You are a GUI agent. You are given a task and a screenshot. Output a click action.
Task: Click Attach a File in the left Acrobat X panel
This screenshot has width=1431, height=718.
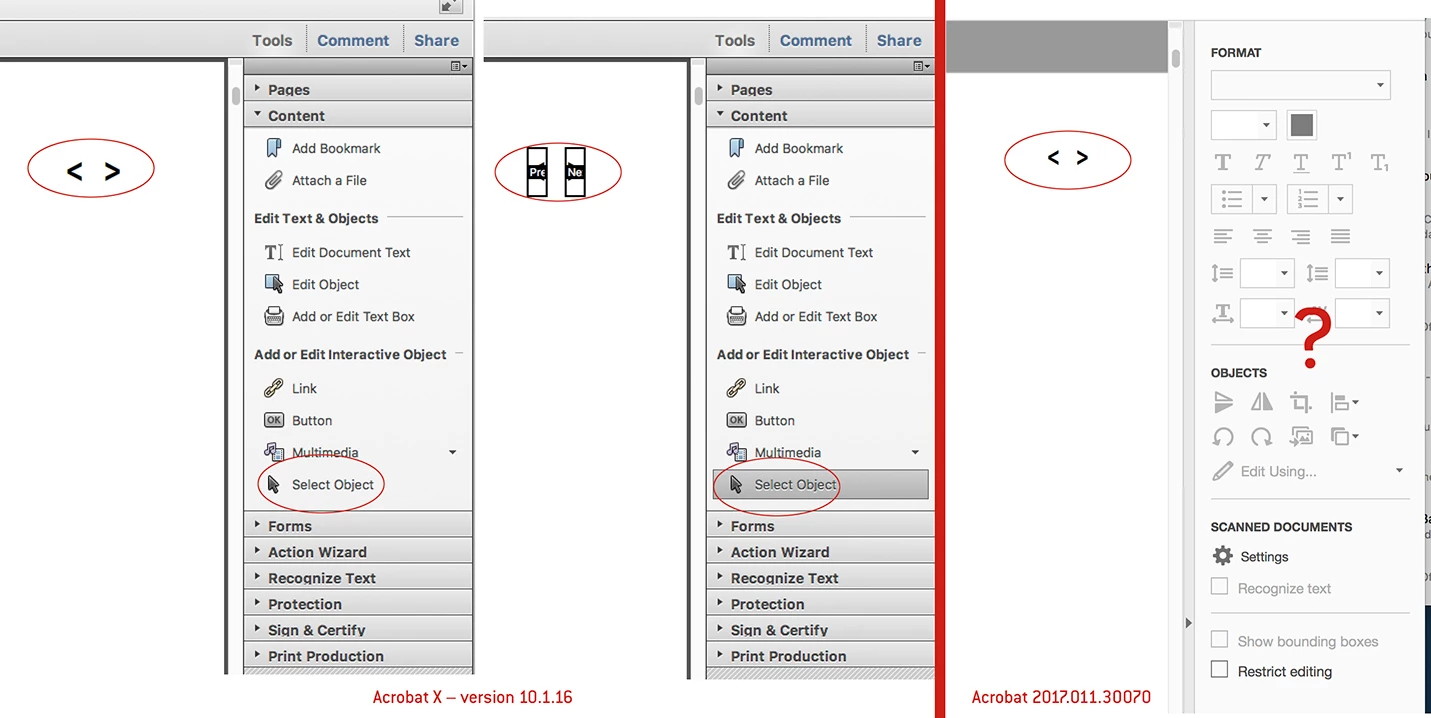[x=316, y=180]
